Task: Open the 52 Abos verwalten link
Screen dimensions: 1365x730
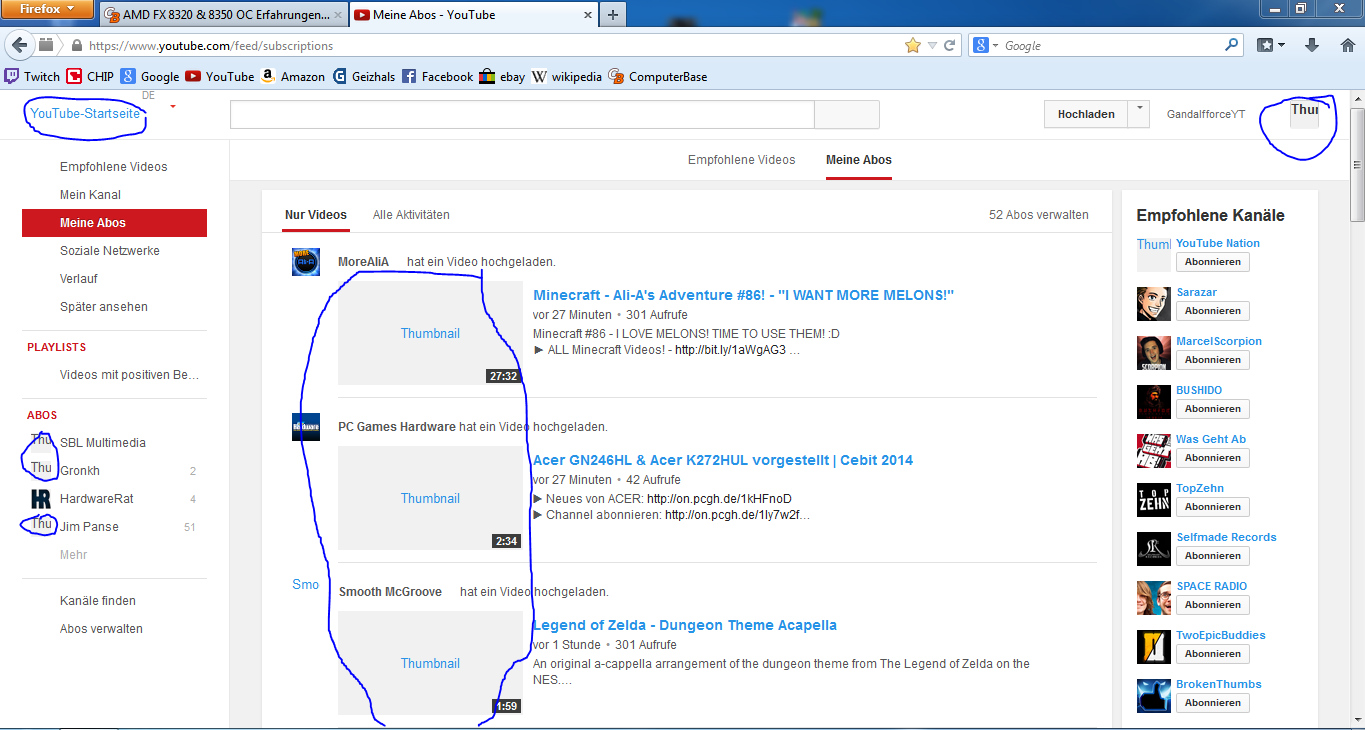Action: pyautogui.click(x=1039, y=215)
